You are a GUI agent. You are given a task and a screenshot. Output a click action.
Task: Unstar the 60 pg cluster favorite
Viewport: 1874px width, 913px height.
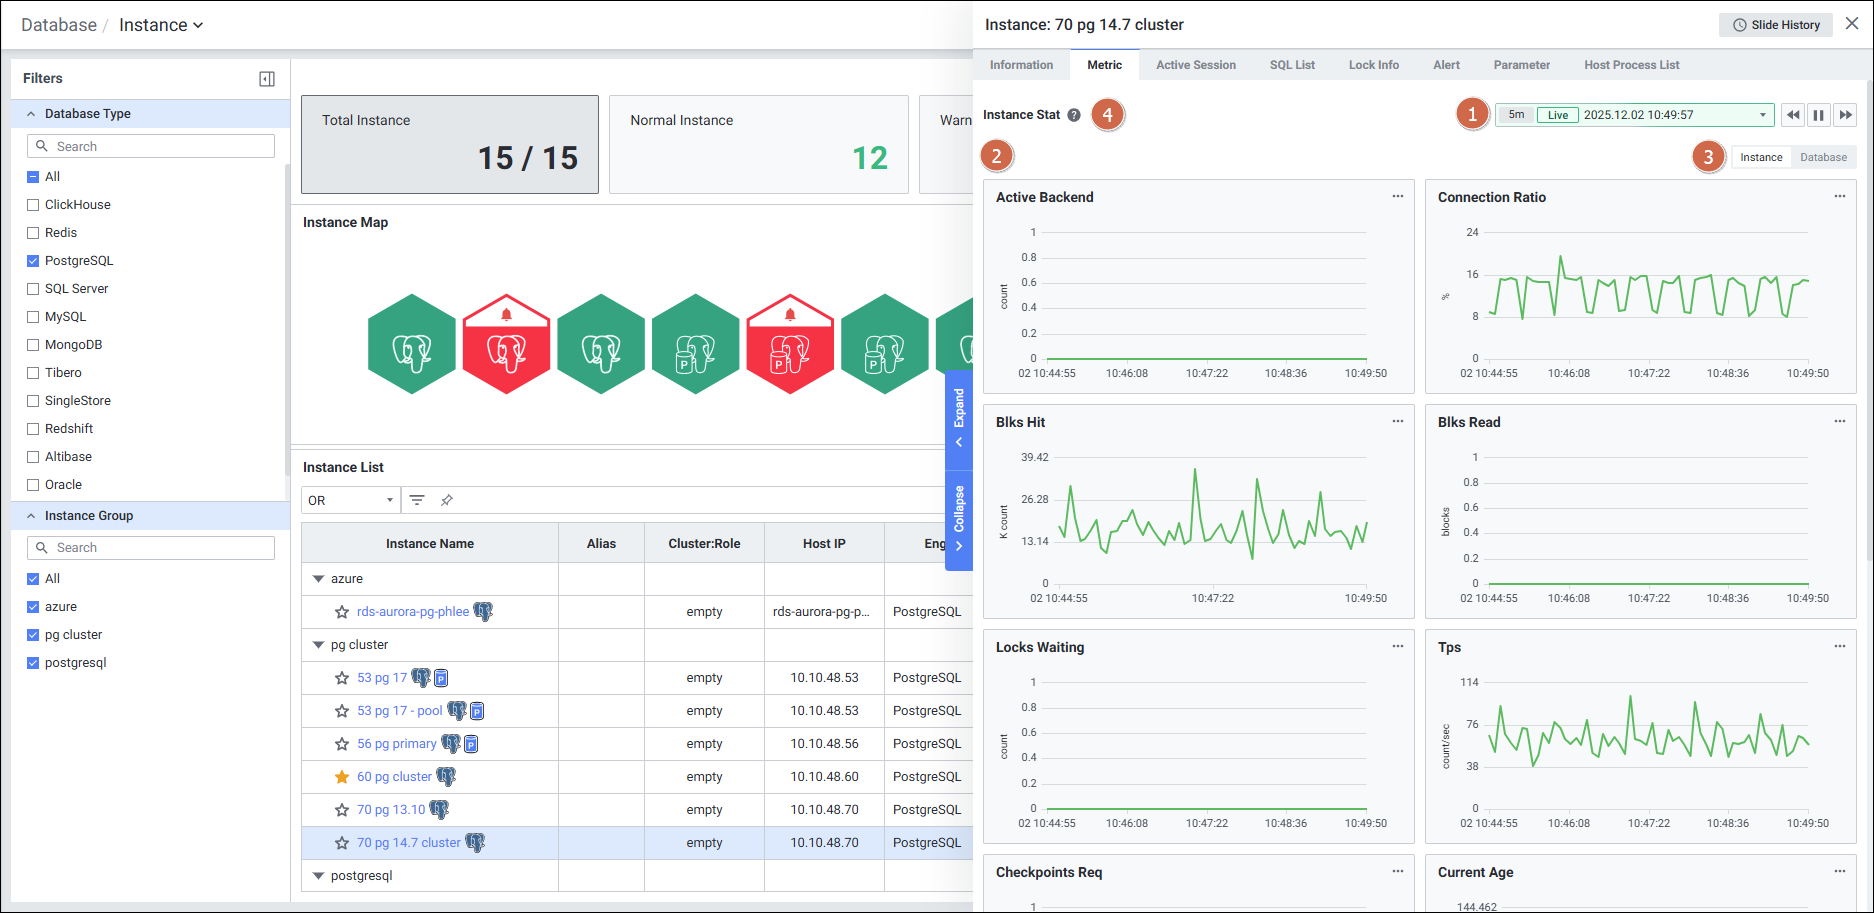click(x=342, y=777)
